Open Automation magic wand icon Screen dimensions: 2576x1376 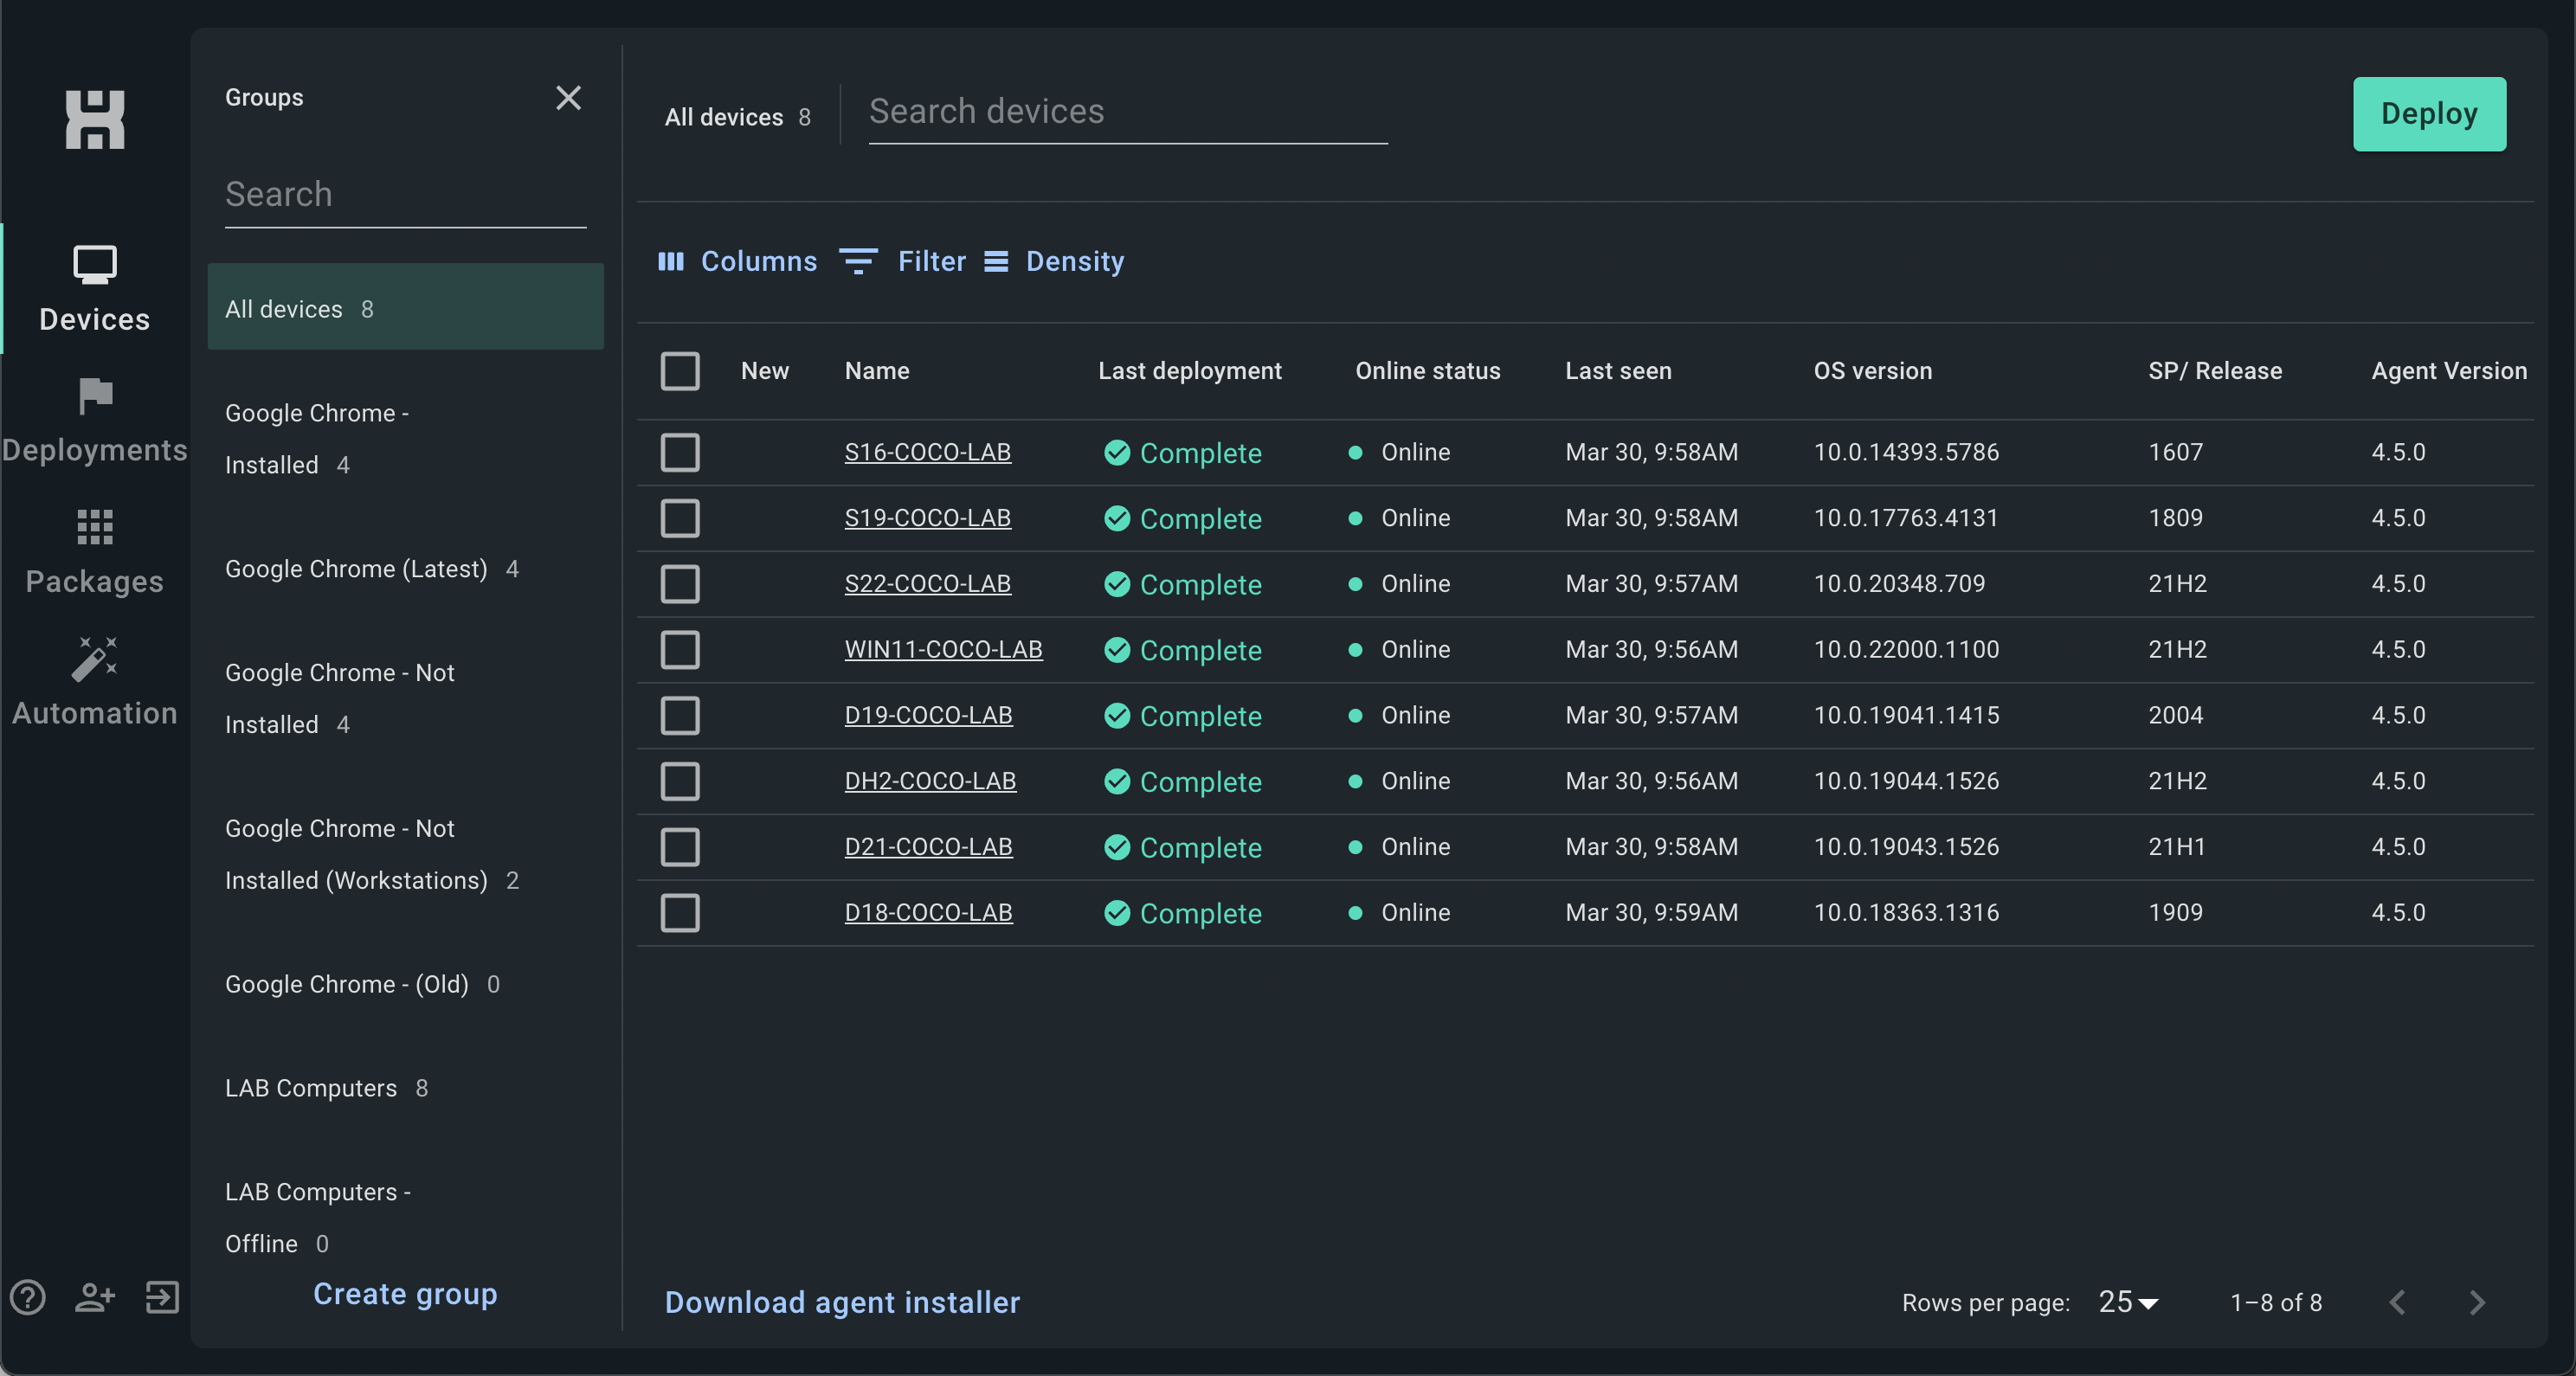pyautogui.click(x=94, y=659)
